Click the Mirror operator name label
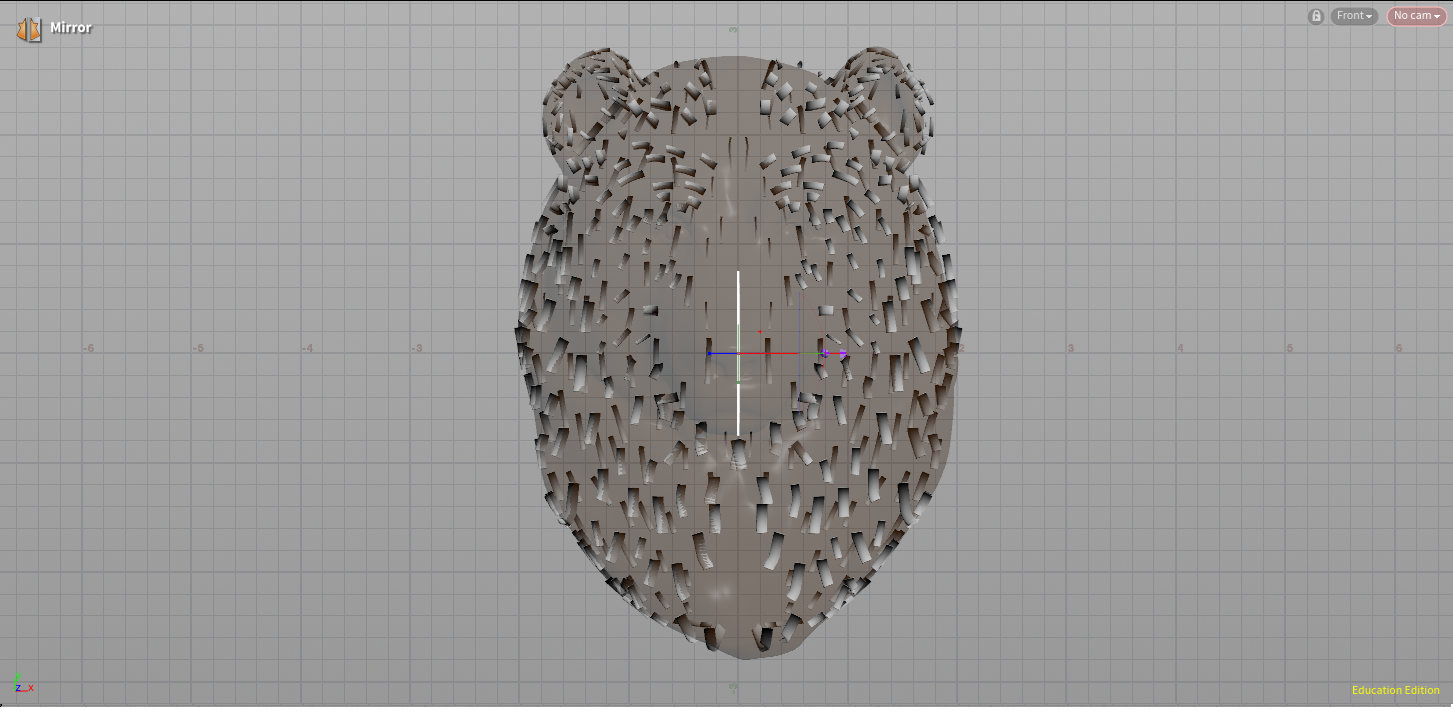 (x=71, y=28)
